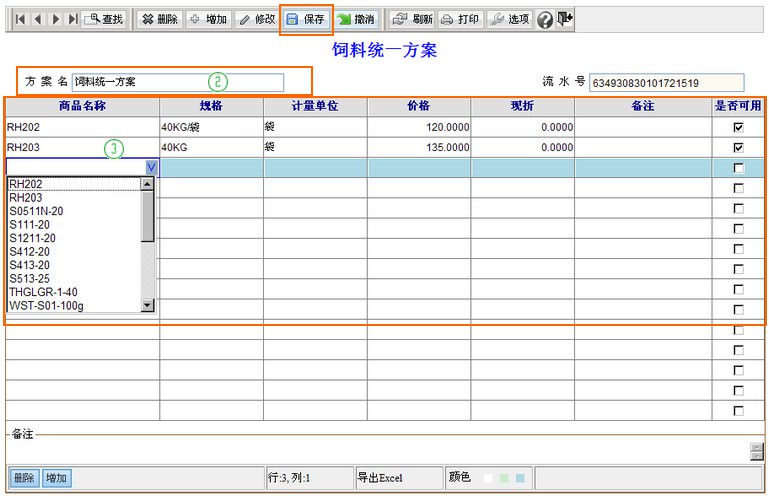
Task: Go to the previous record
Action: (x=38, y=19)
